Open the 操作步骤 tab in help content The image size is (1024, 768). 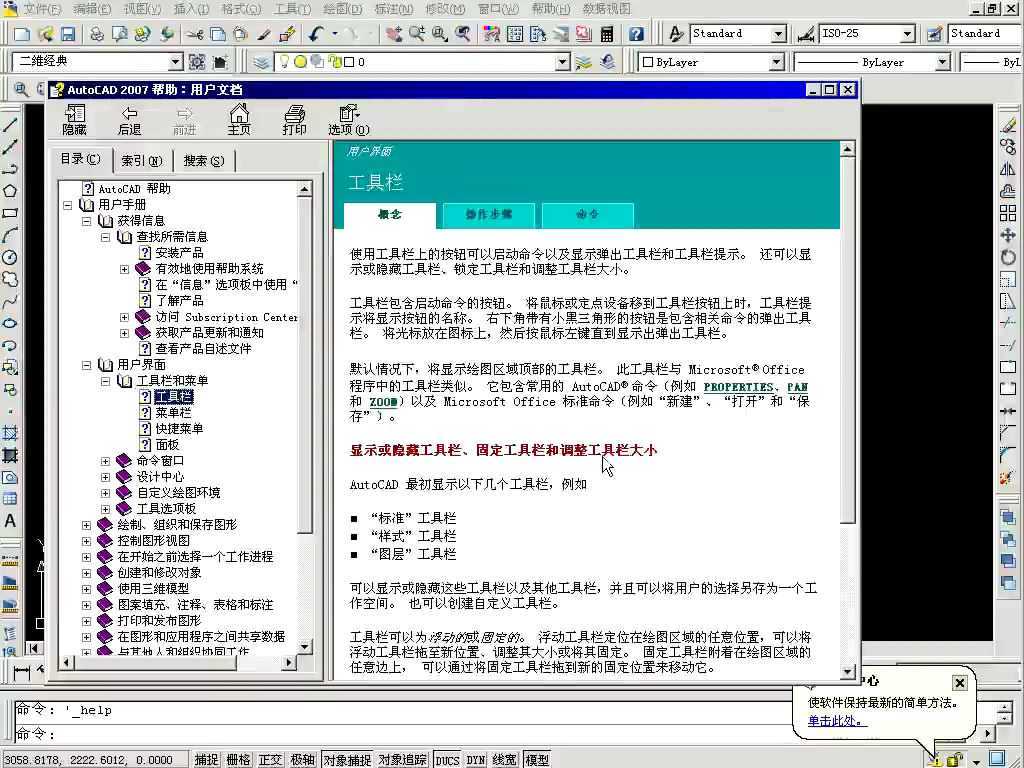pos(488,215)
